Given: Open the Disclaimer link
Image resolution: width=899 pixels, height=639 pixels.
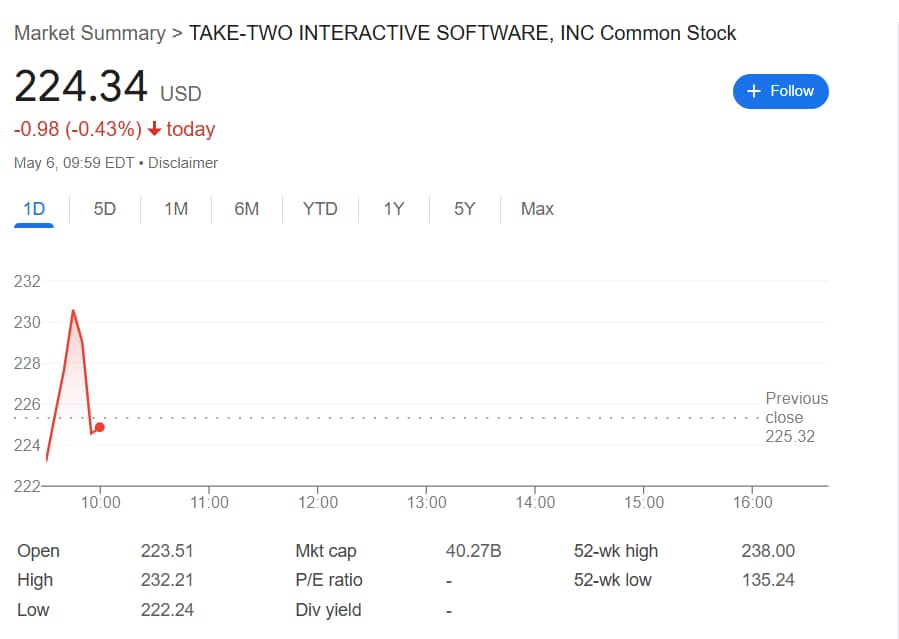Looking at the screenshot, I should [x=183, y=163].
